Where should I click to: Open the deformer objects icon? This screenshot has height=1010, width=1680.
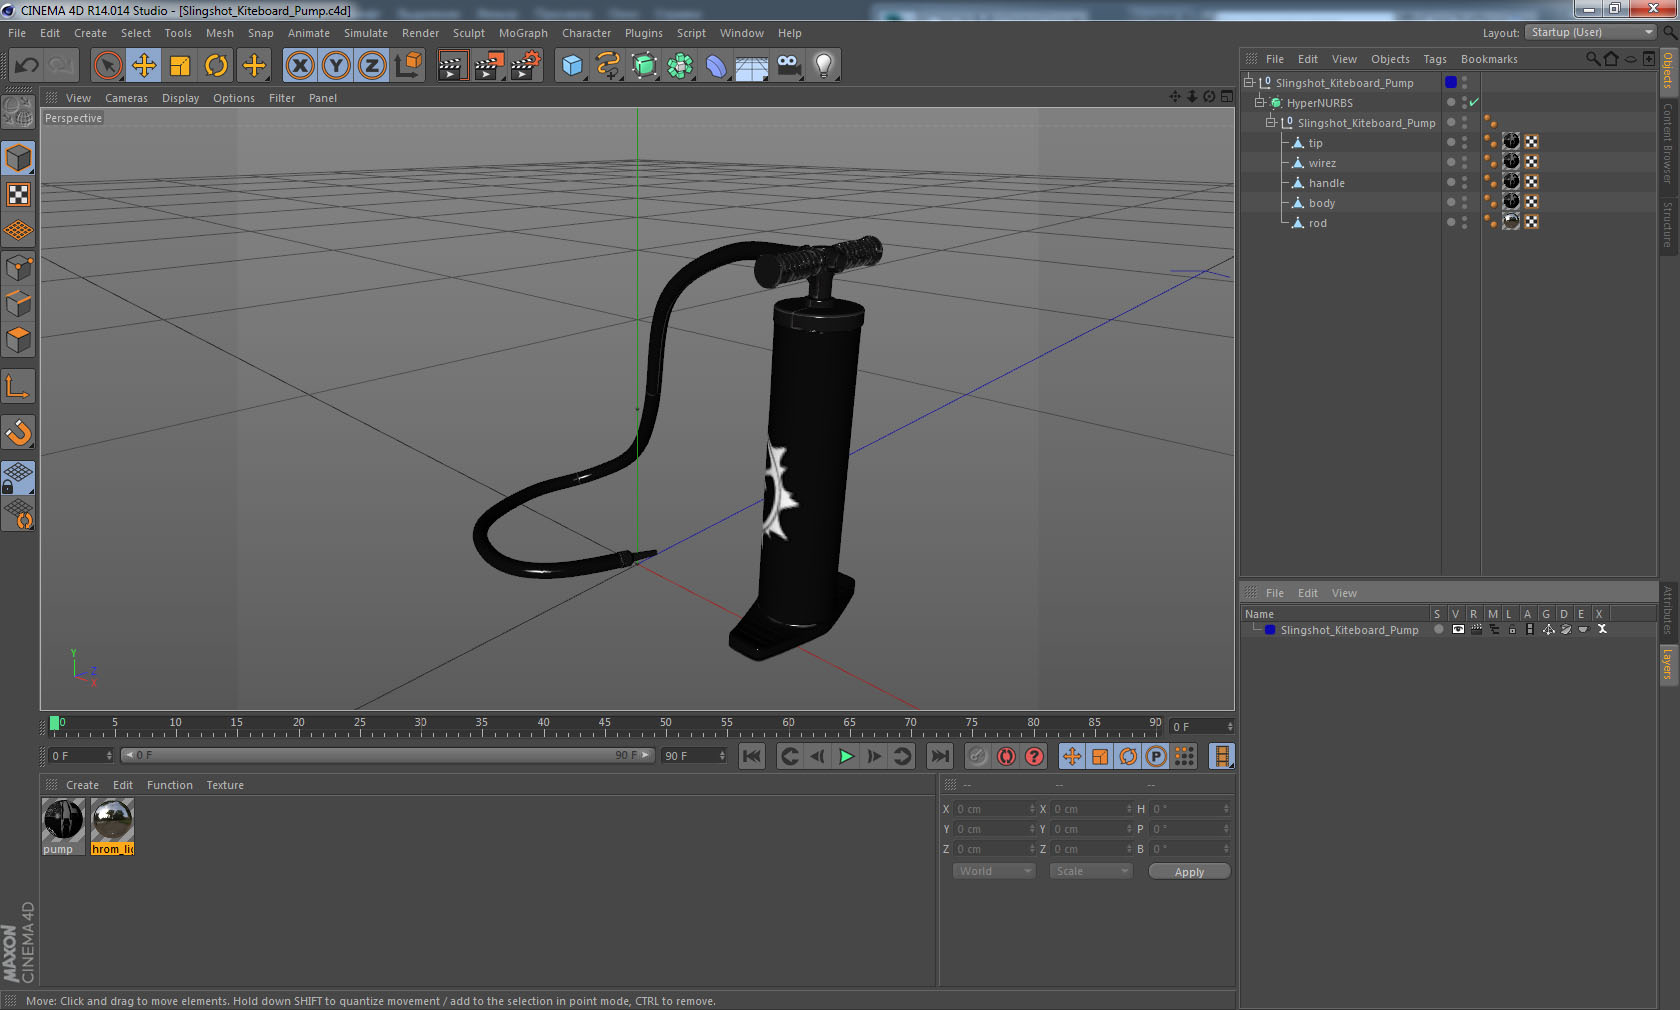click(x=716, y=66)
